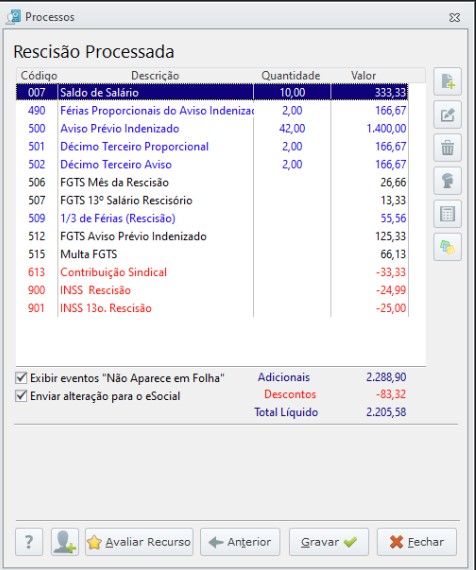Uncheck Enviar alteração para o eSocial

coord(21,396)
